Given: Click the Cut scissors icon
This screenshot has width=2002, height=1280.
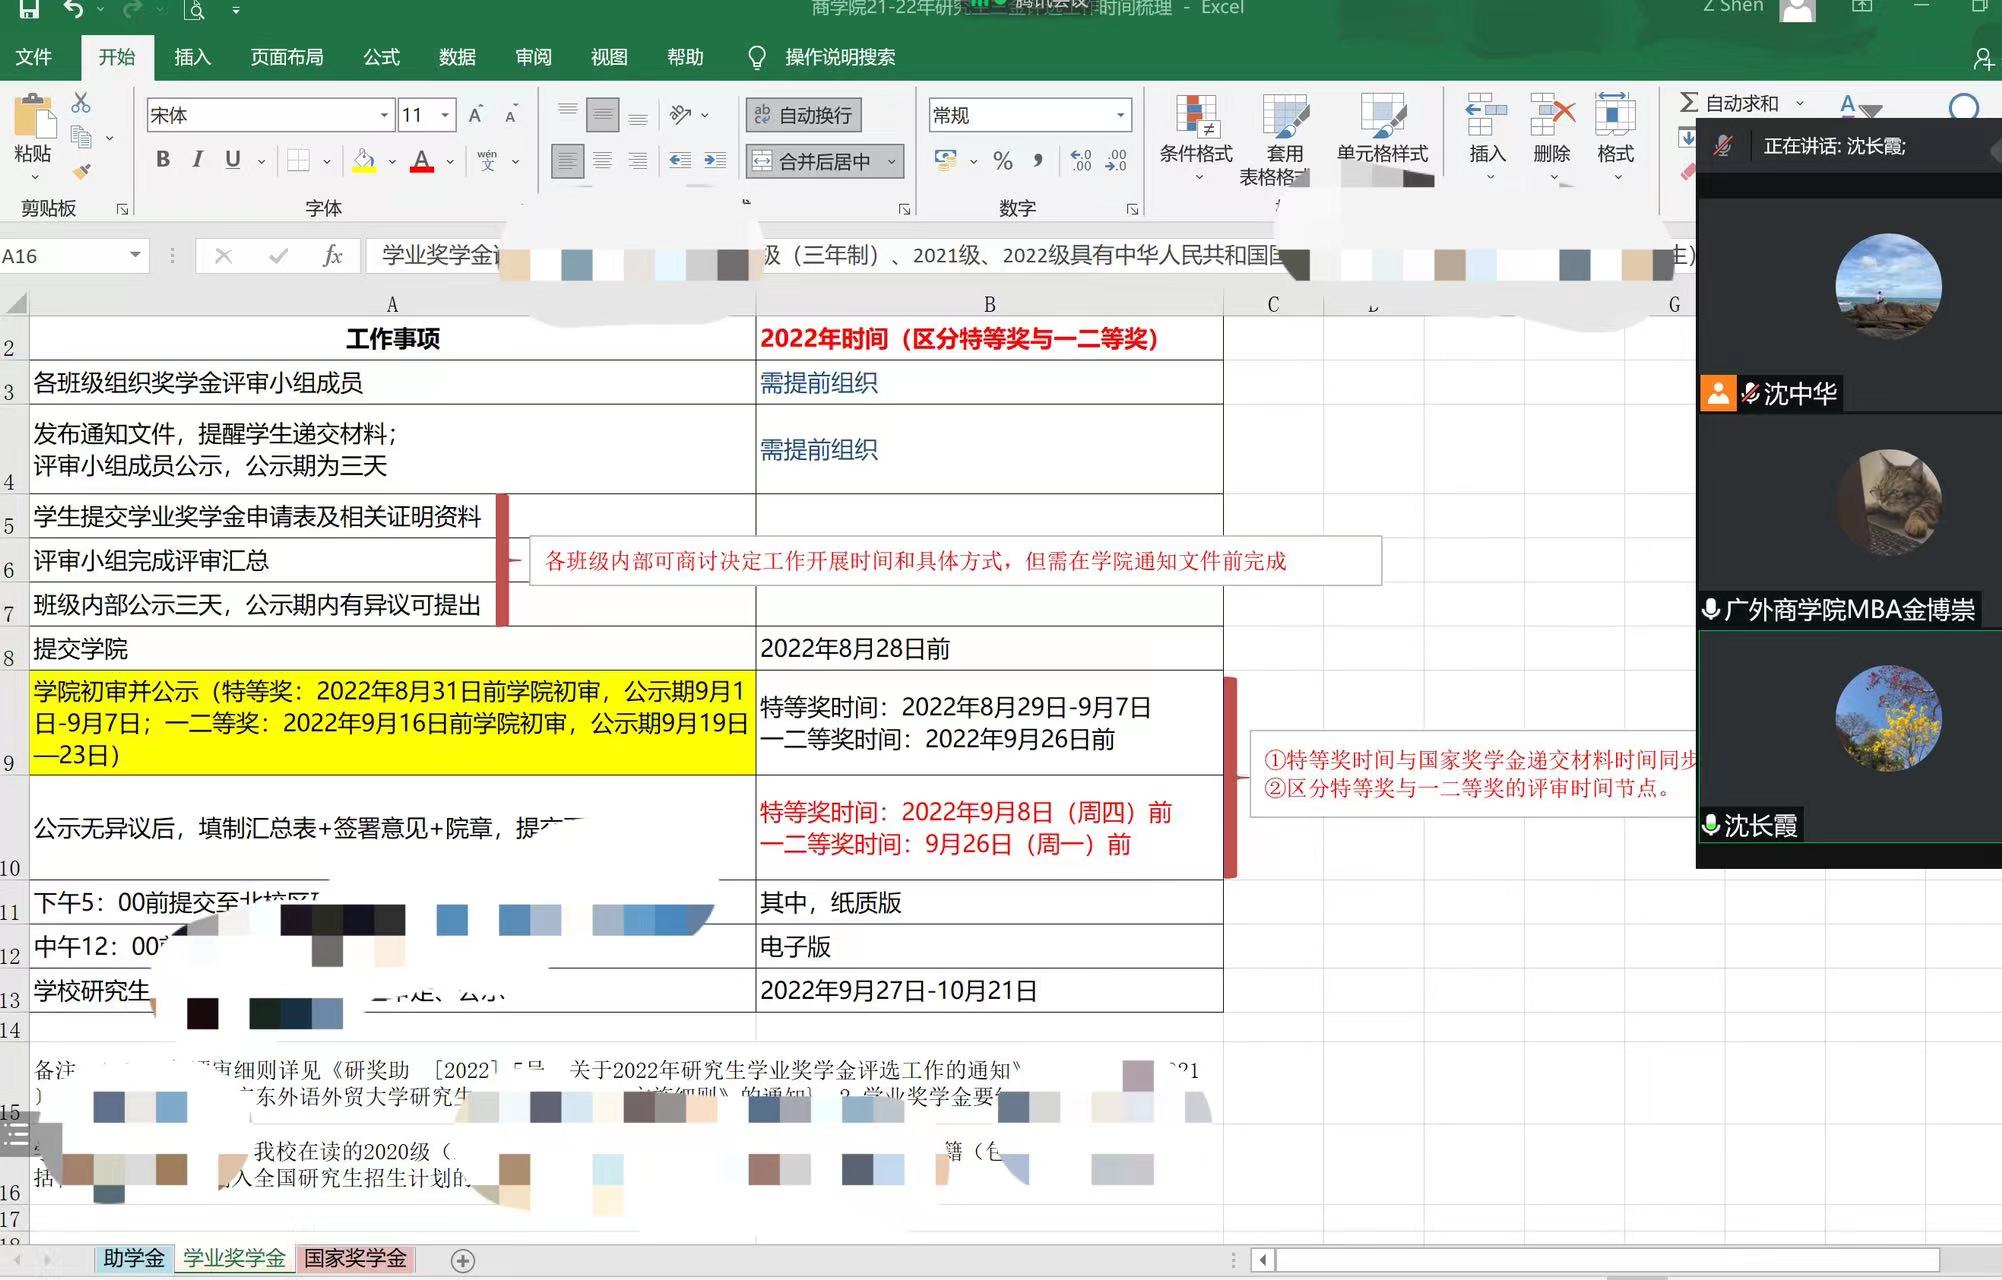Looking at the screenshot, I should click(x=81, y=103).
